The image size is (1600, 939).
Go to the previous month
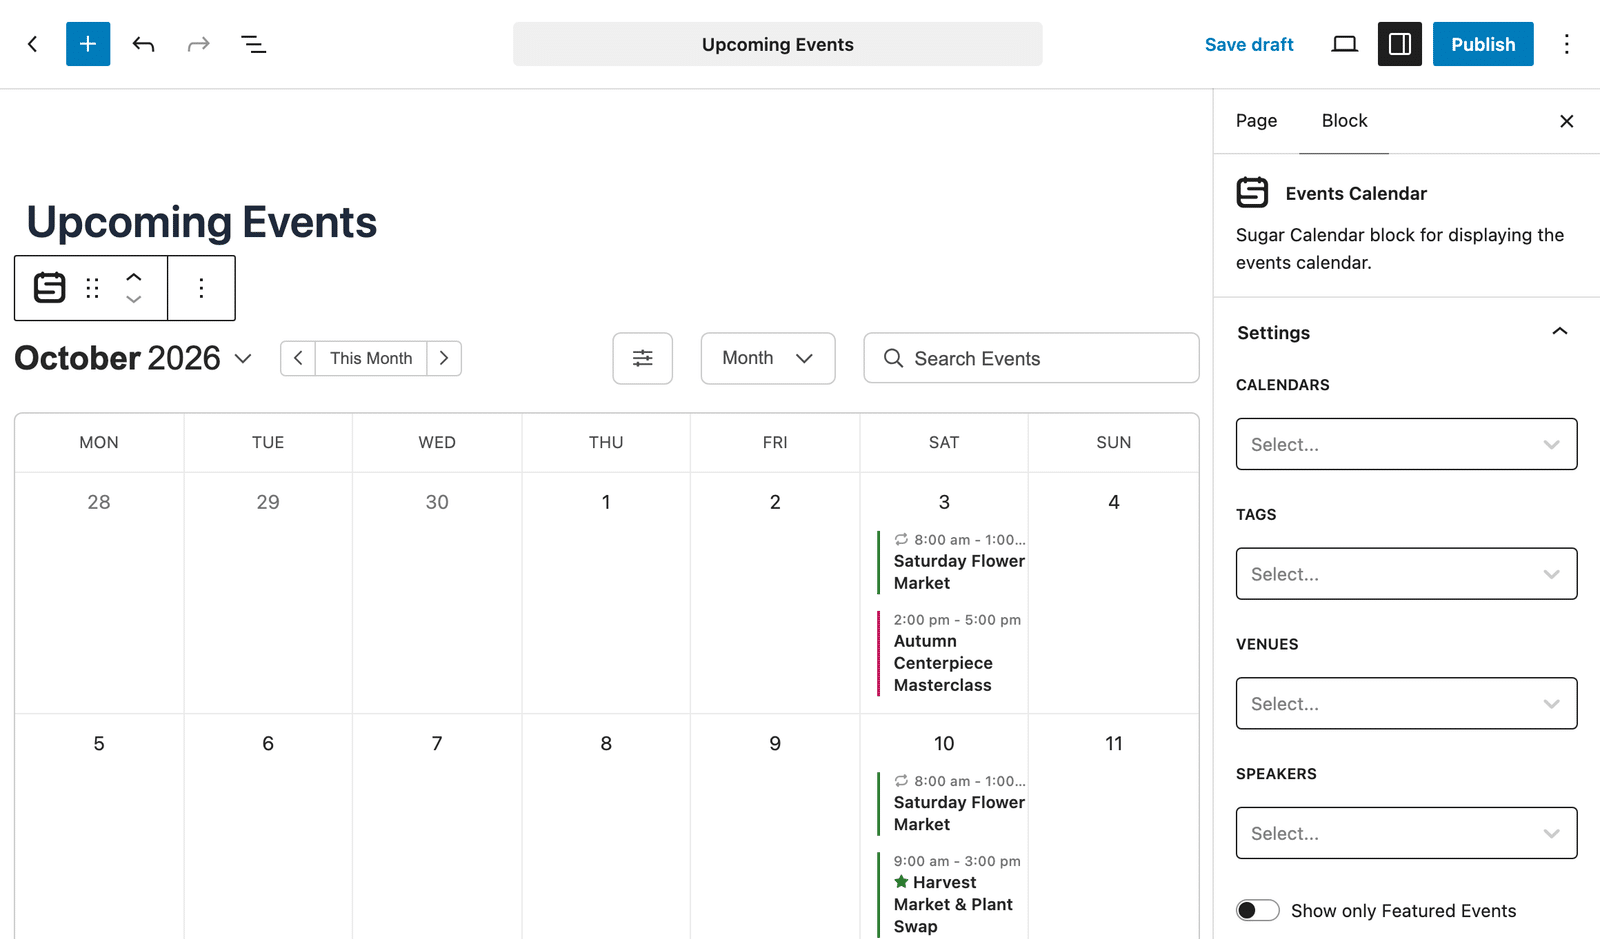coord(298,358)
